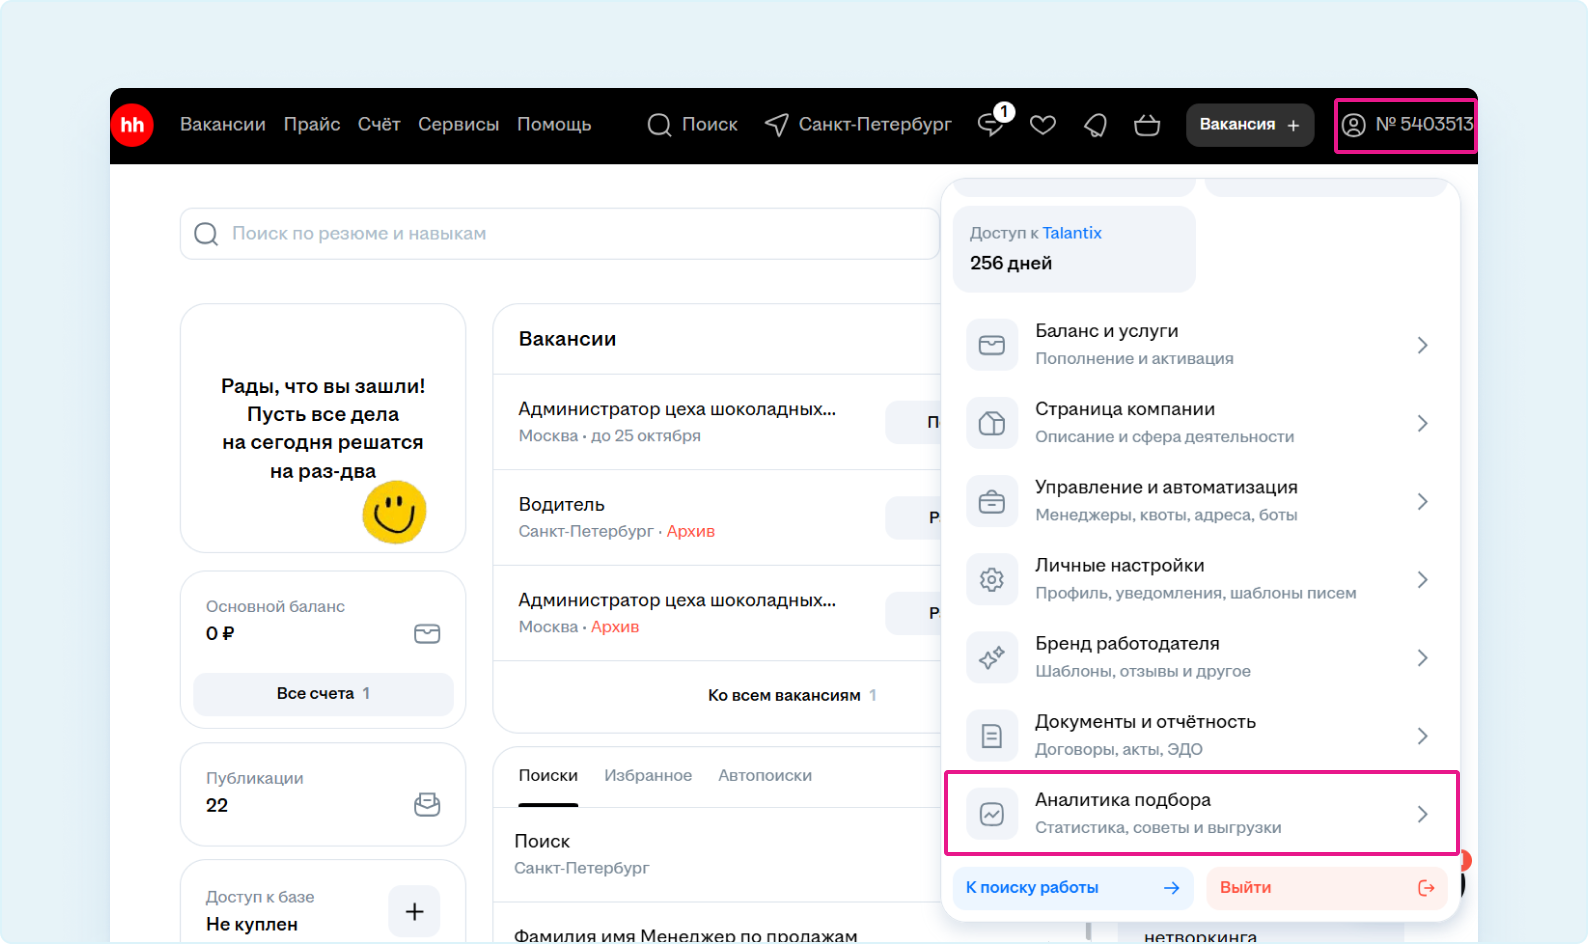Choose Санкт-Петербург region selector in header
Viewport: 1588px width, 944px height.
858,125
